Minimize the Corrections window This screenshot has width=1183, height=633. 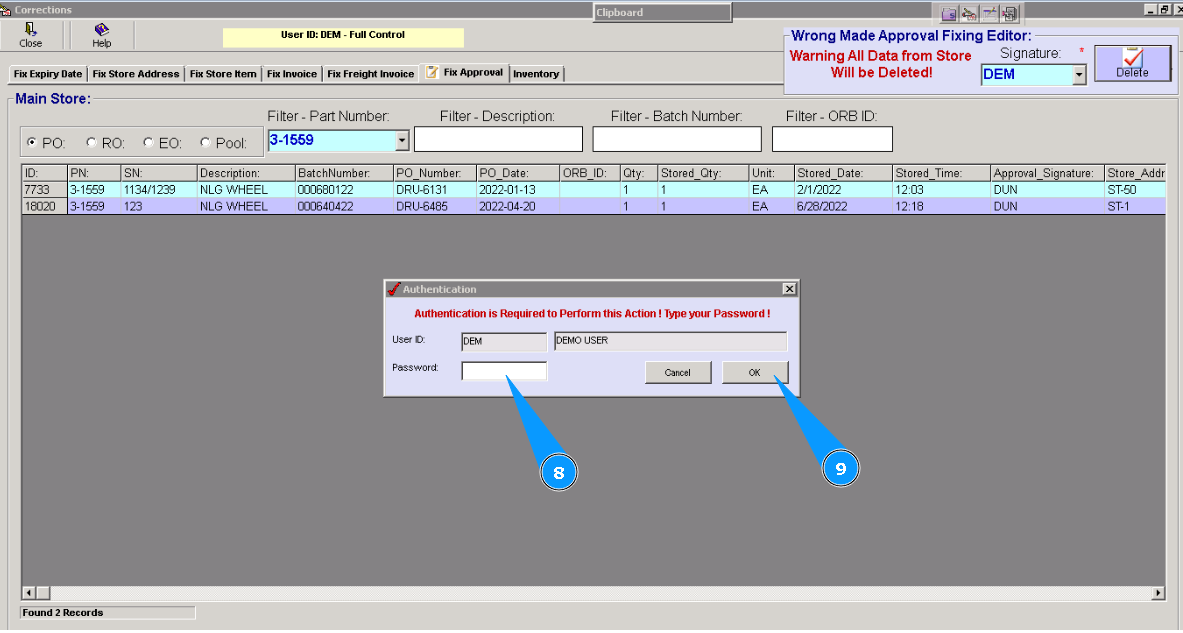click(1151, 9)
